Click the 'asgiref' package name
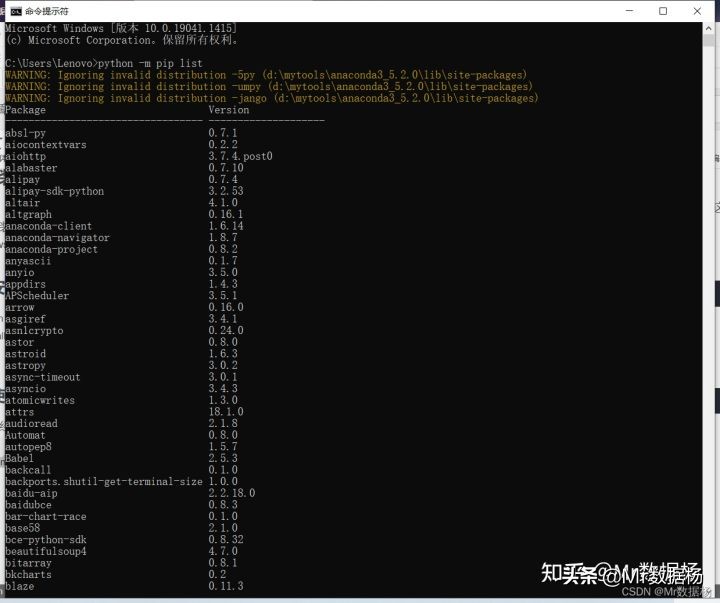Screen dimensions: 720x603 pyautogui.click(x=26, y=319)
